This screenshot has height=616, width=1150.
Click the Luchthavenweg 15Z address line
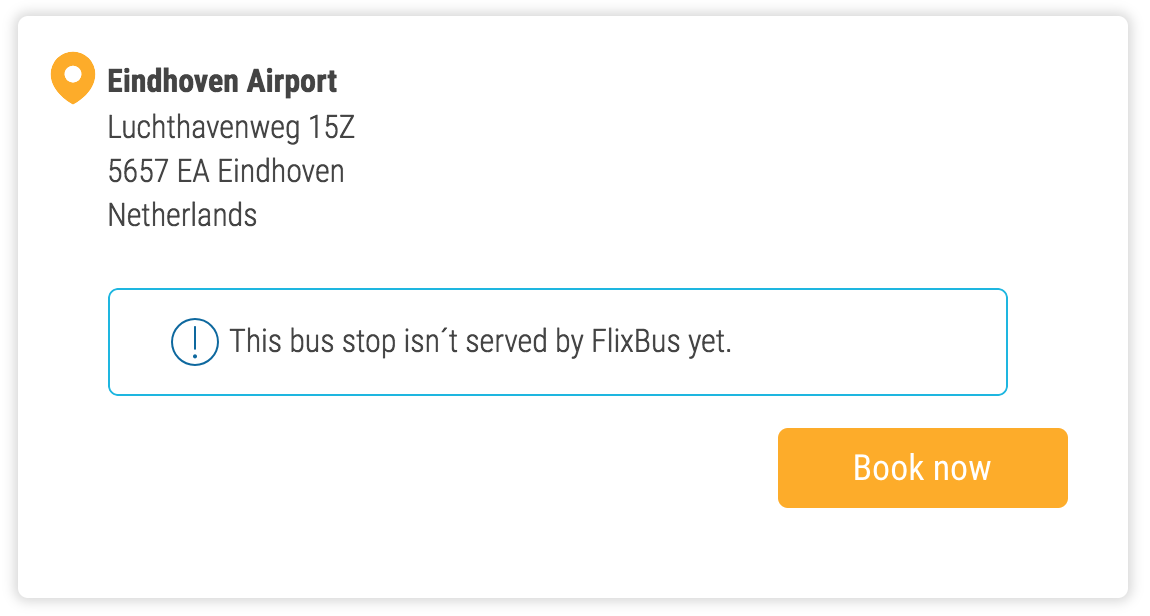(x=231, y=127)
